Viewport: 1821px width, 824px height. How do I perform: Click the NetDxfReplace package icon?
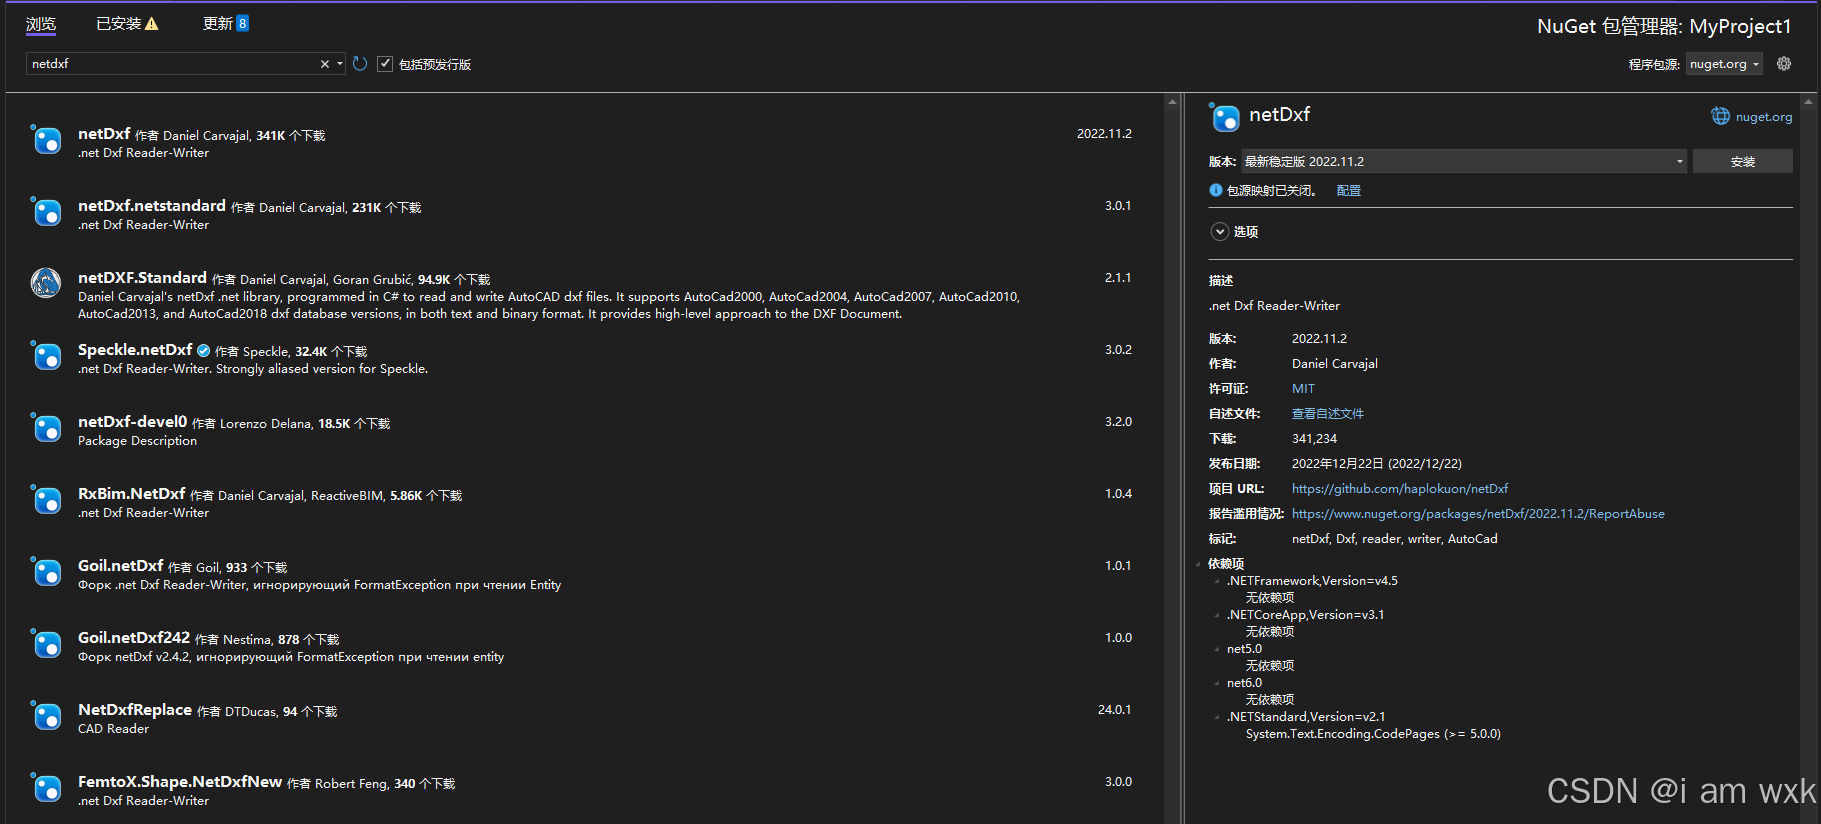46,717
